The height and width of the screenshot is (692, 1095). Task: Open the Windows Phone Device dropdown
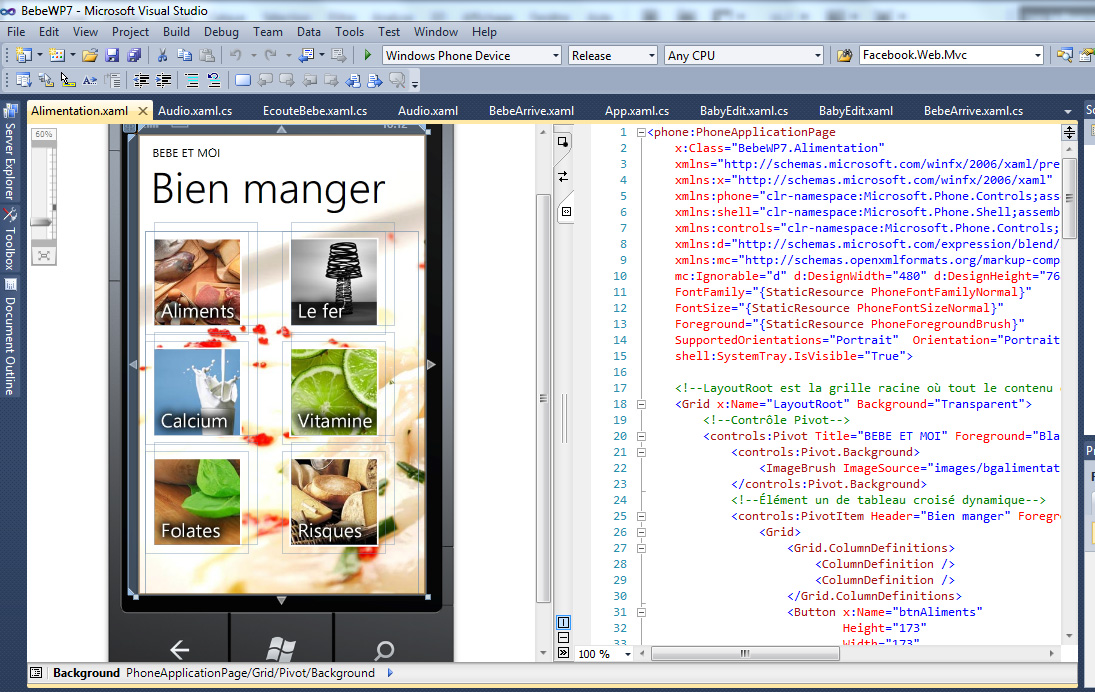[x=553, y=56]
